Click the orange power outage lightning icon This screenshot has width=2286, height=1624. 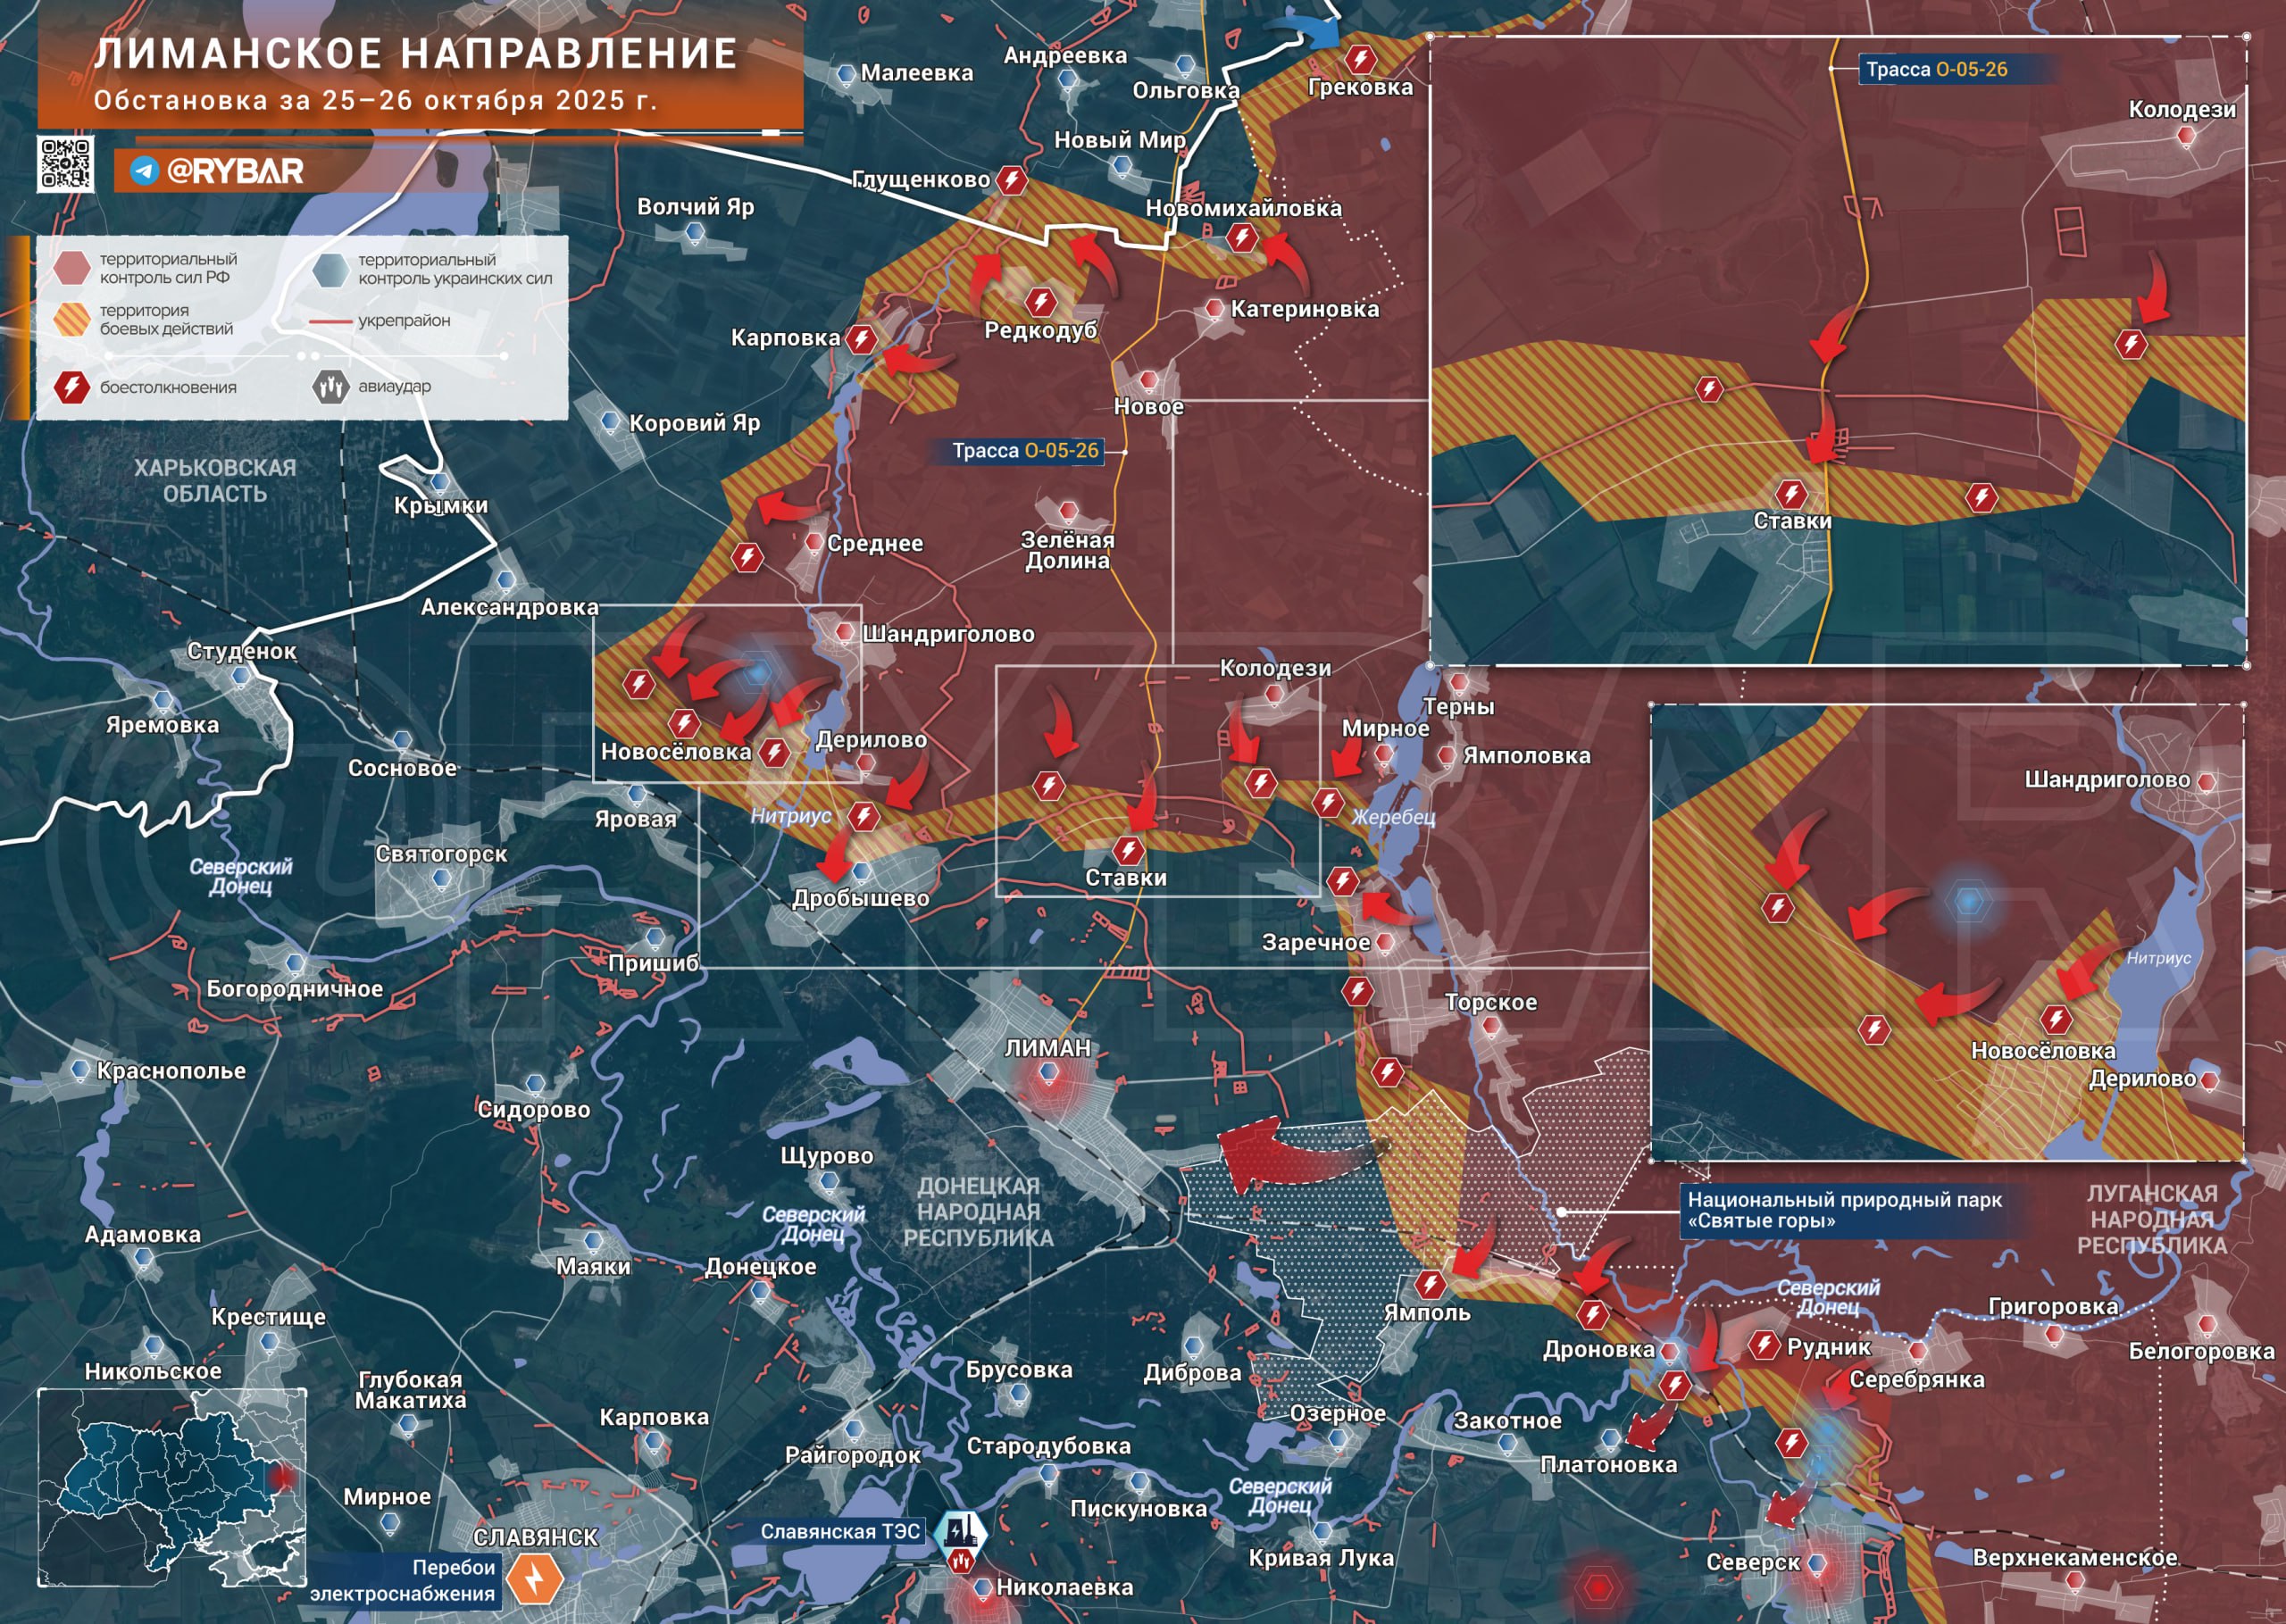point(535,1579)
